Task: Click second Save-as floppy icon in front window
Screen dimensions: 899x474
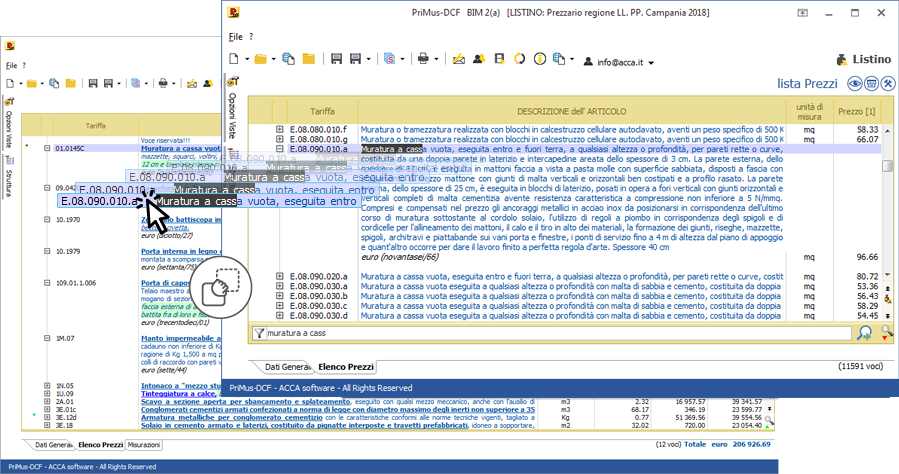Action: coord(355,58)
